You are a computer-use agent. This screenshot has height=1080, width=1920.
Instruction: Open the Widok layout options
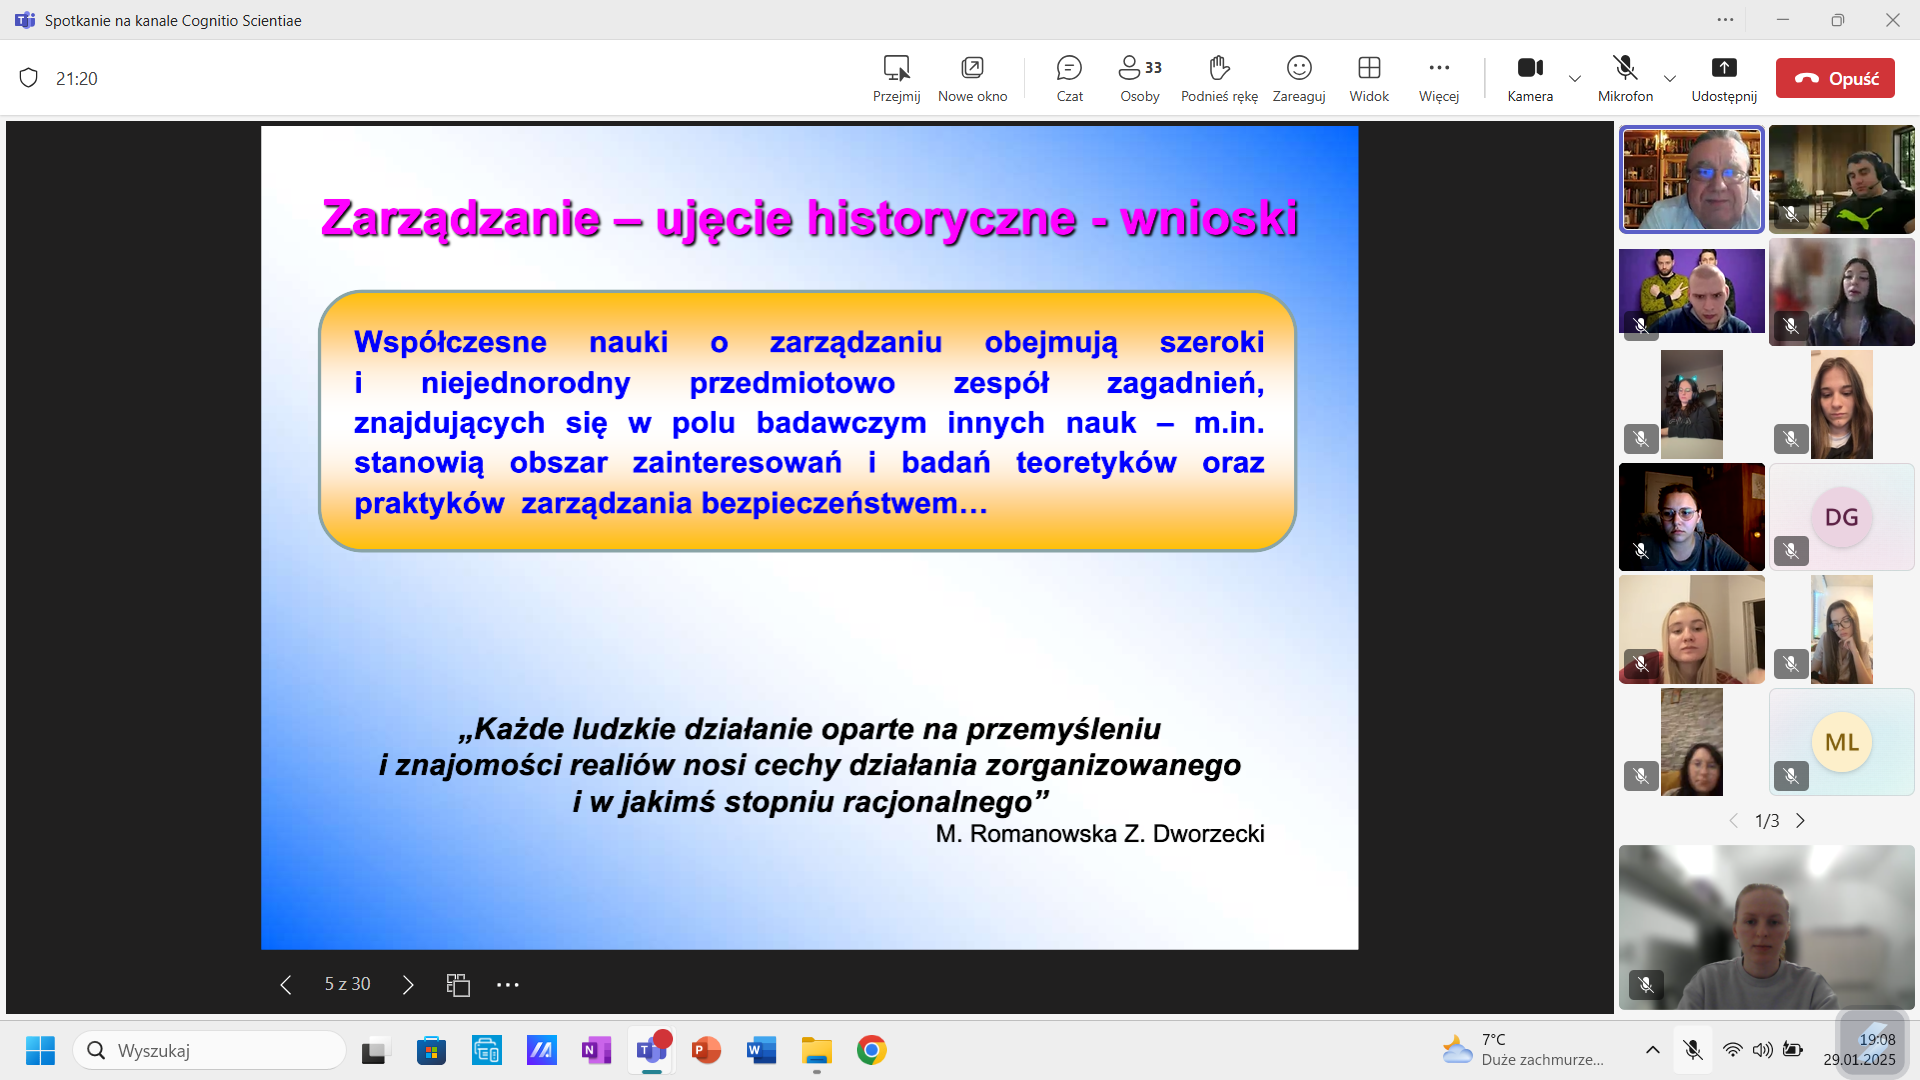(1369, 78)
